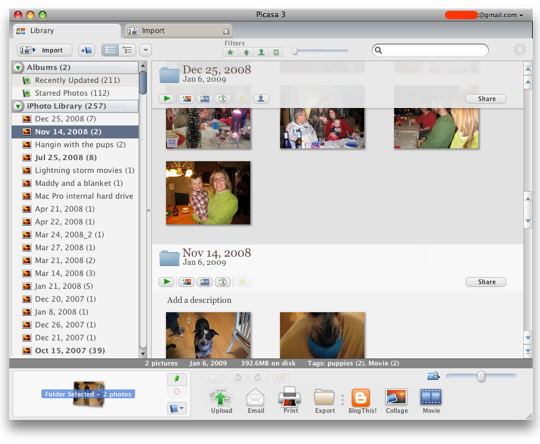Click star icon in Nov 14 folder header

242,282
